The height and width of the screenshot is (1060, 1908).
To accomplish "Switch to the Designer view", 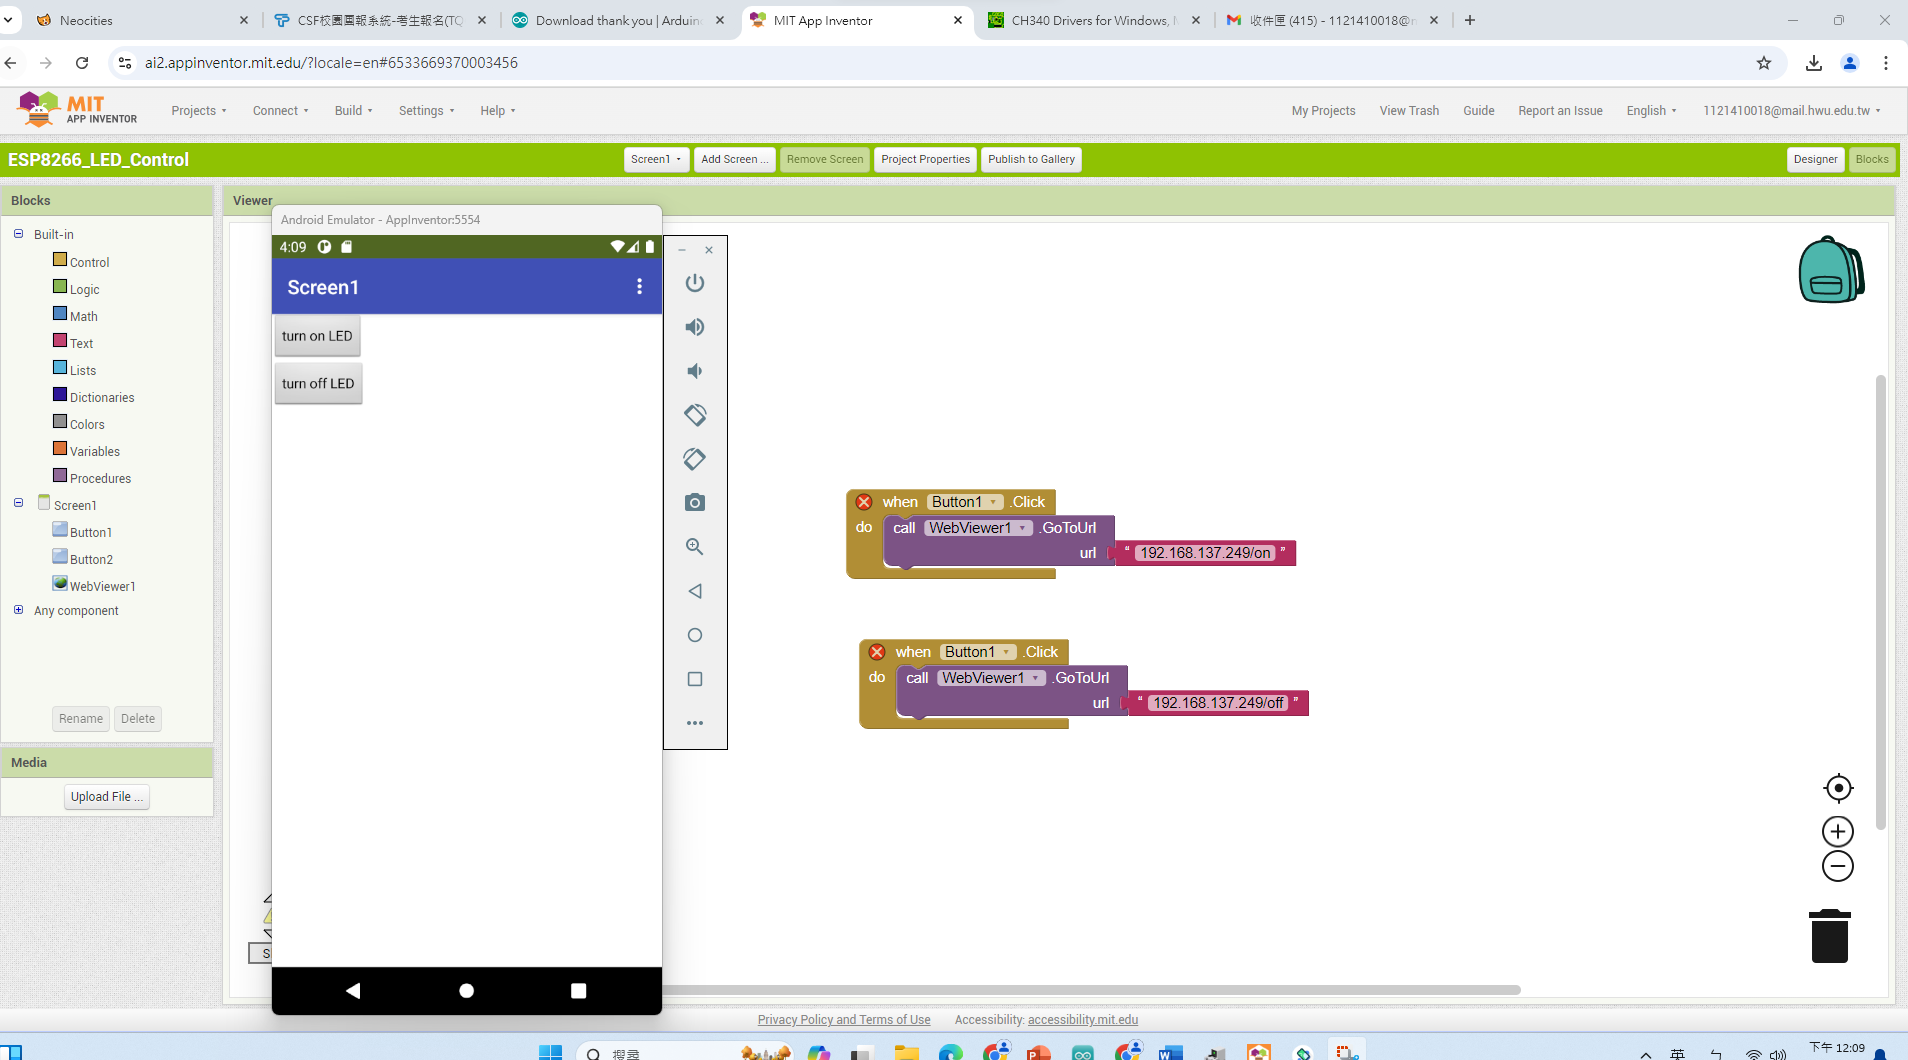I will pyautogui.click(x=1814, y=160).
